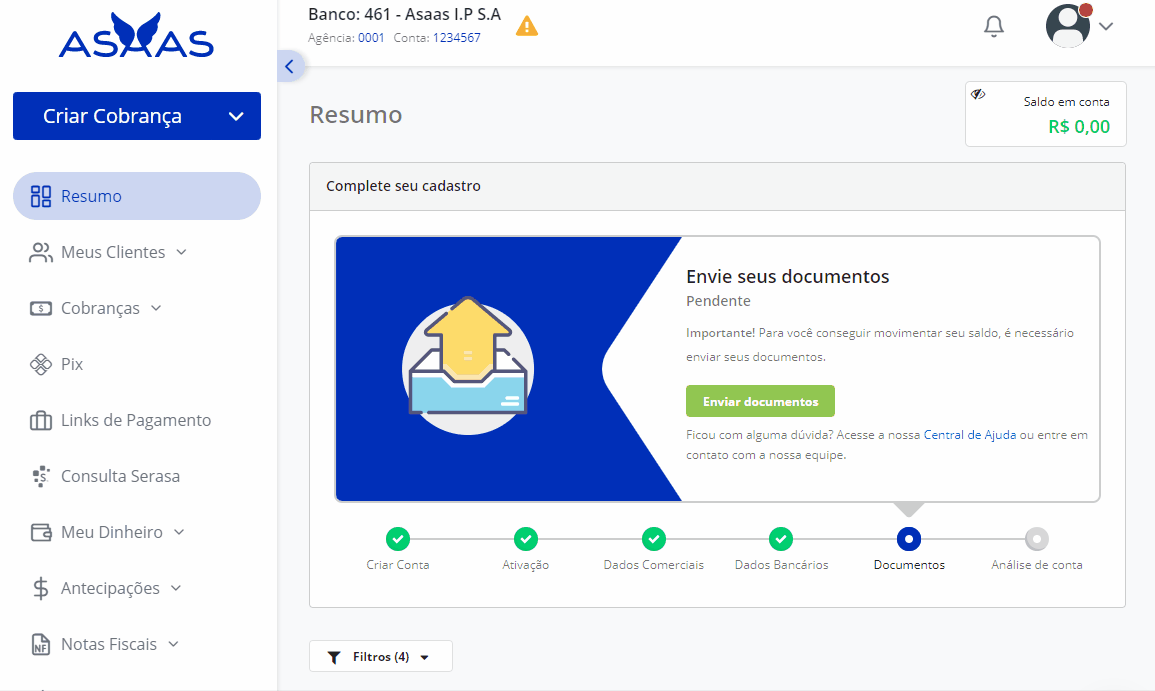Click the Análise de conta step label

point(1036,565)
